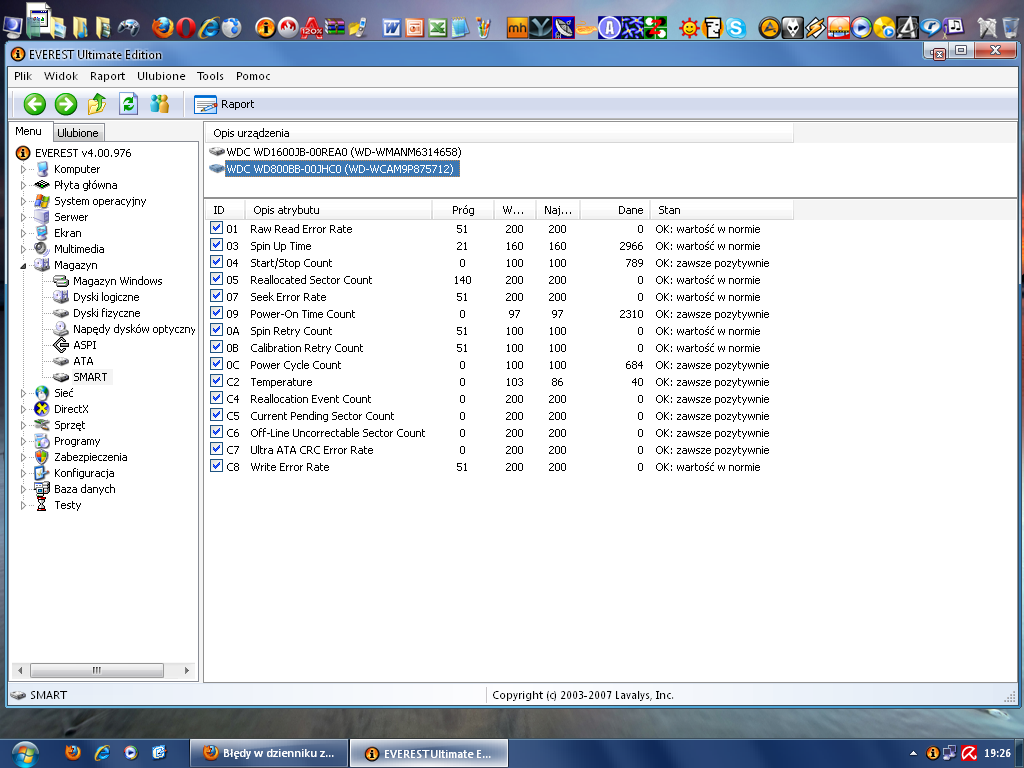Select the Dyski logiczne tree item
This screenshot has width=1024, height=768.
click(x=106, y=297)
